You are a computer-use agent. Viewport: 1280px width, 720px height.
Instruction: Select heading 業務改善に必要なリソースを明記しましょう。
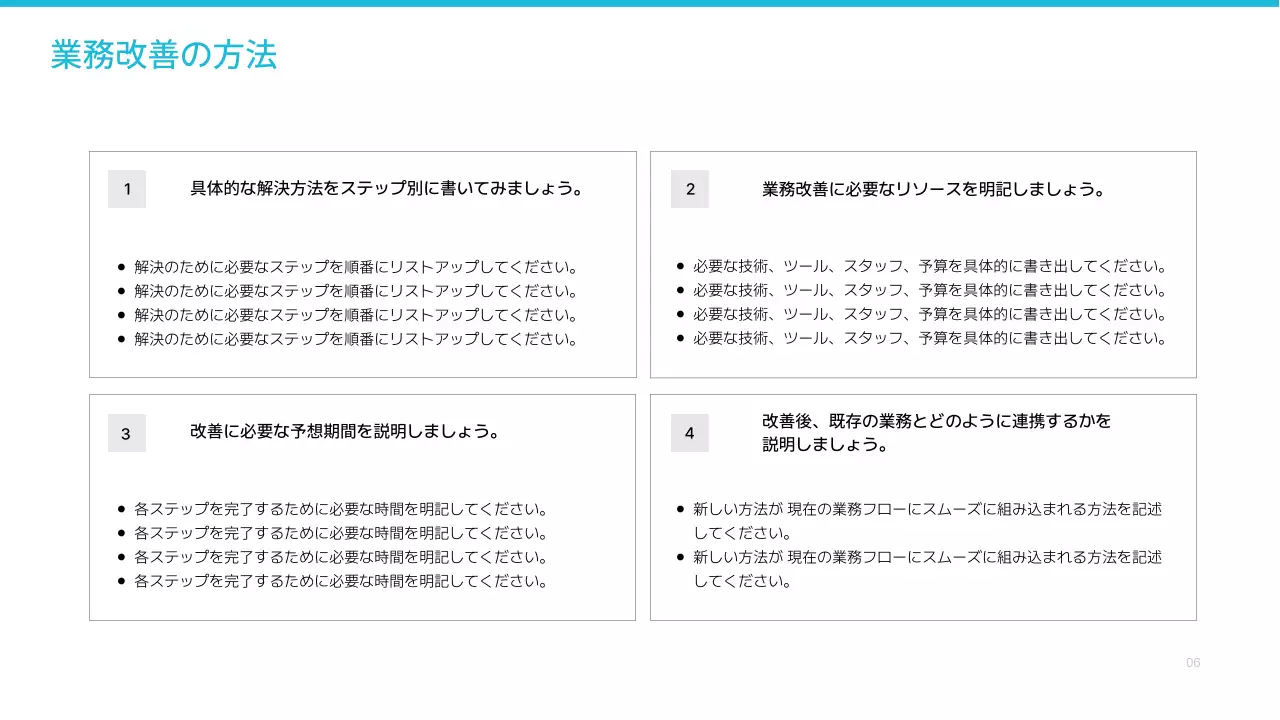pos(934,188)
